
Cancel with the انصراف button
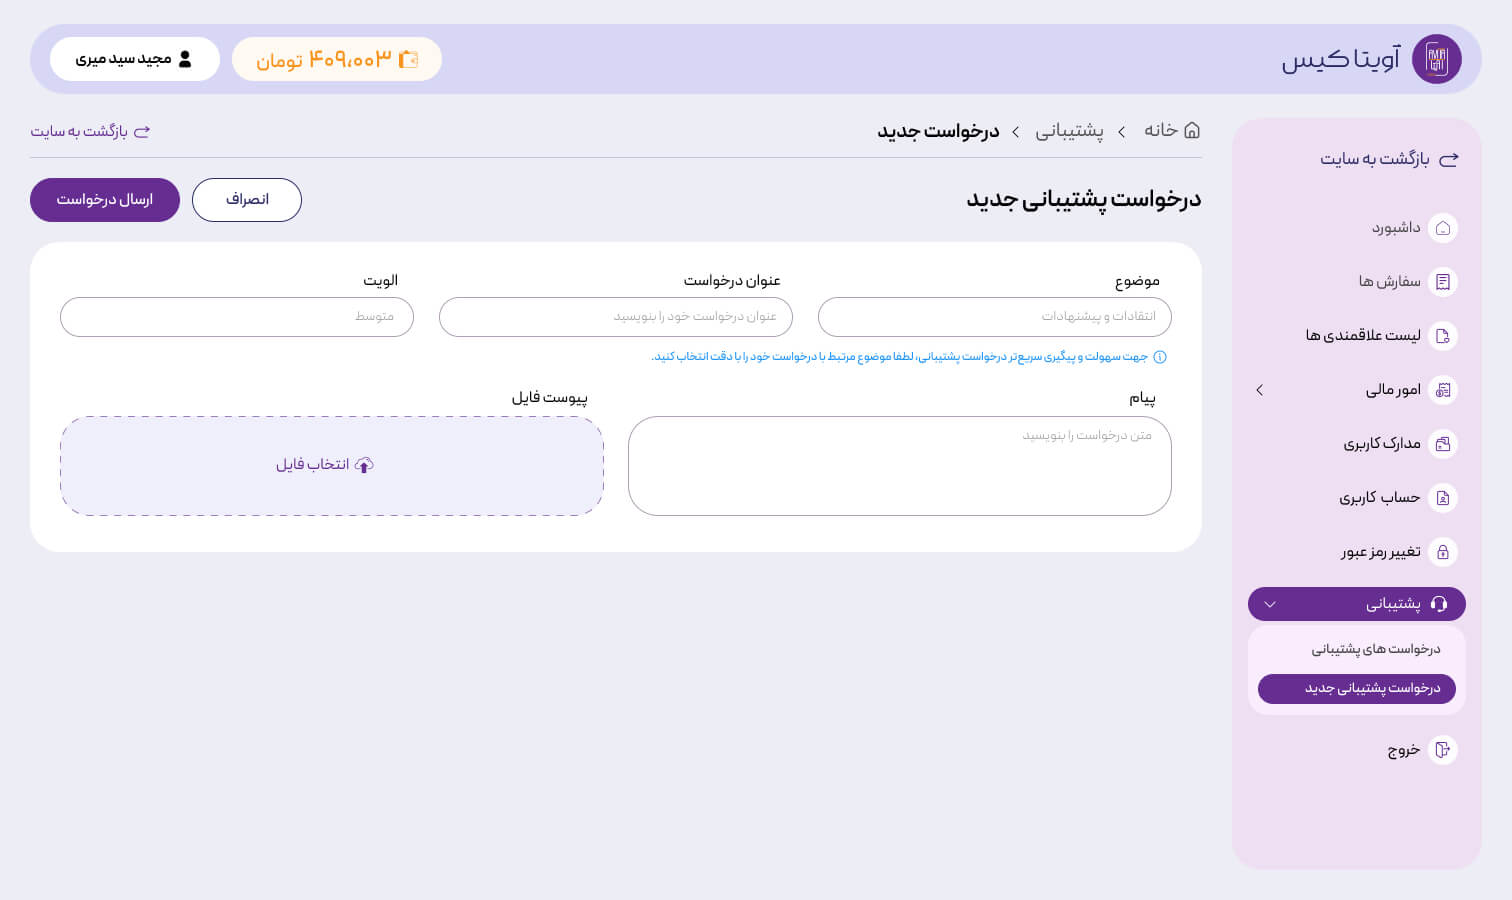click(247, 200)
